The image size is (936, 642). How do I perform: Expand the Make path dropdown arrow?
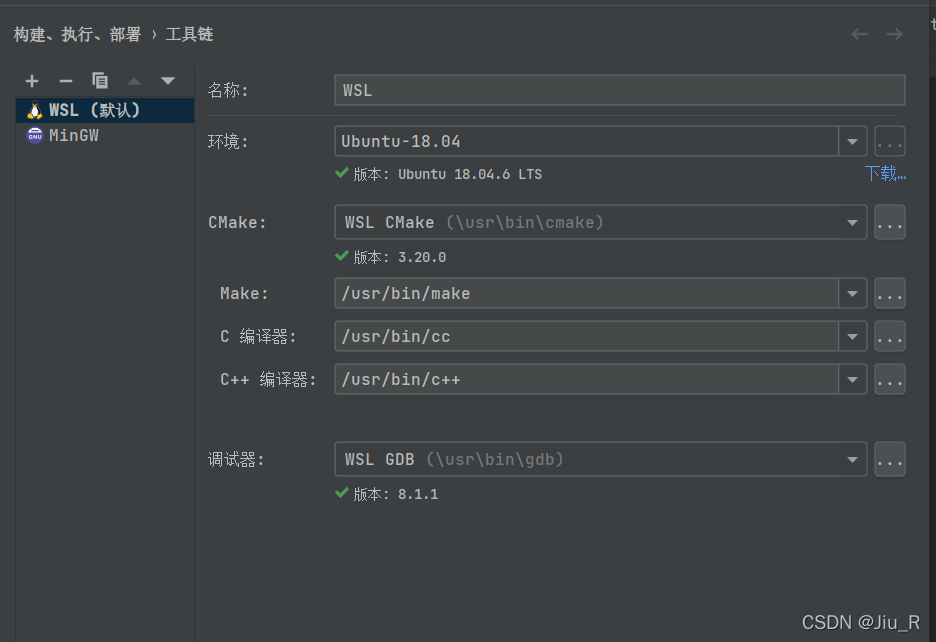[852, 293]
